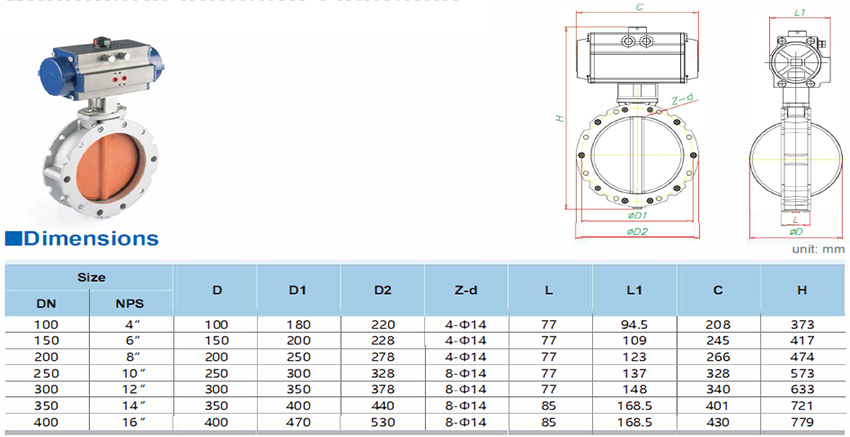Select the 474 H value

coord(802,357)
